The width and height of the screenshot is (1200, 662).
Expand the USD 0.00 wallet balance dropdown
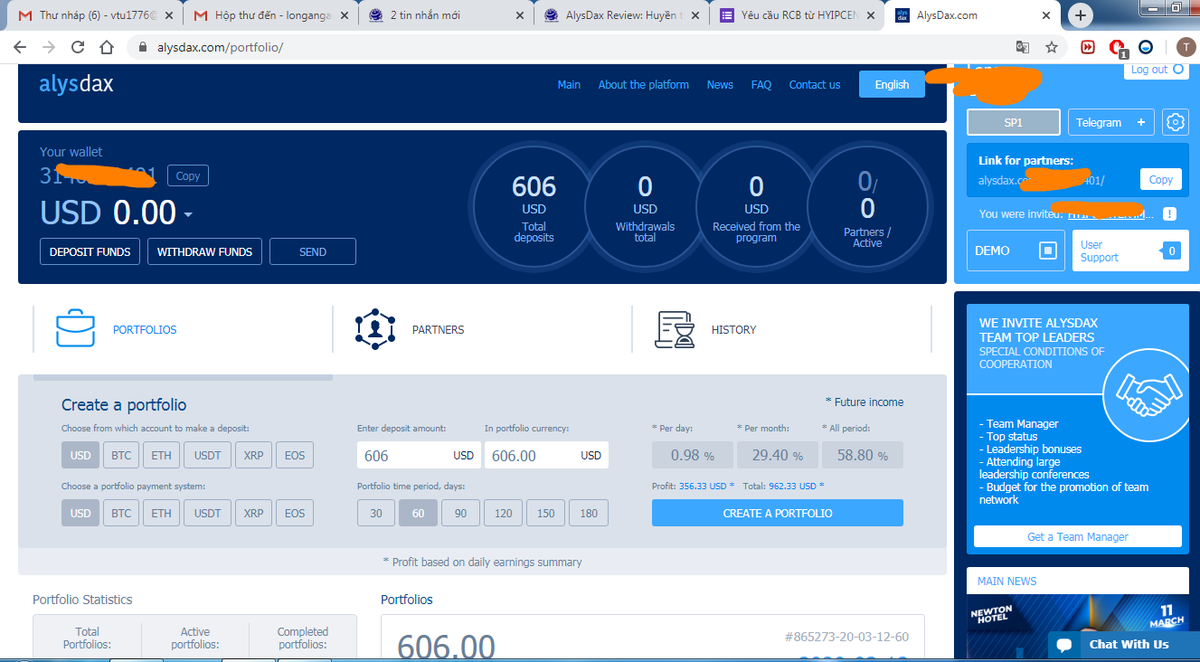tap(188, 214)
